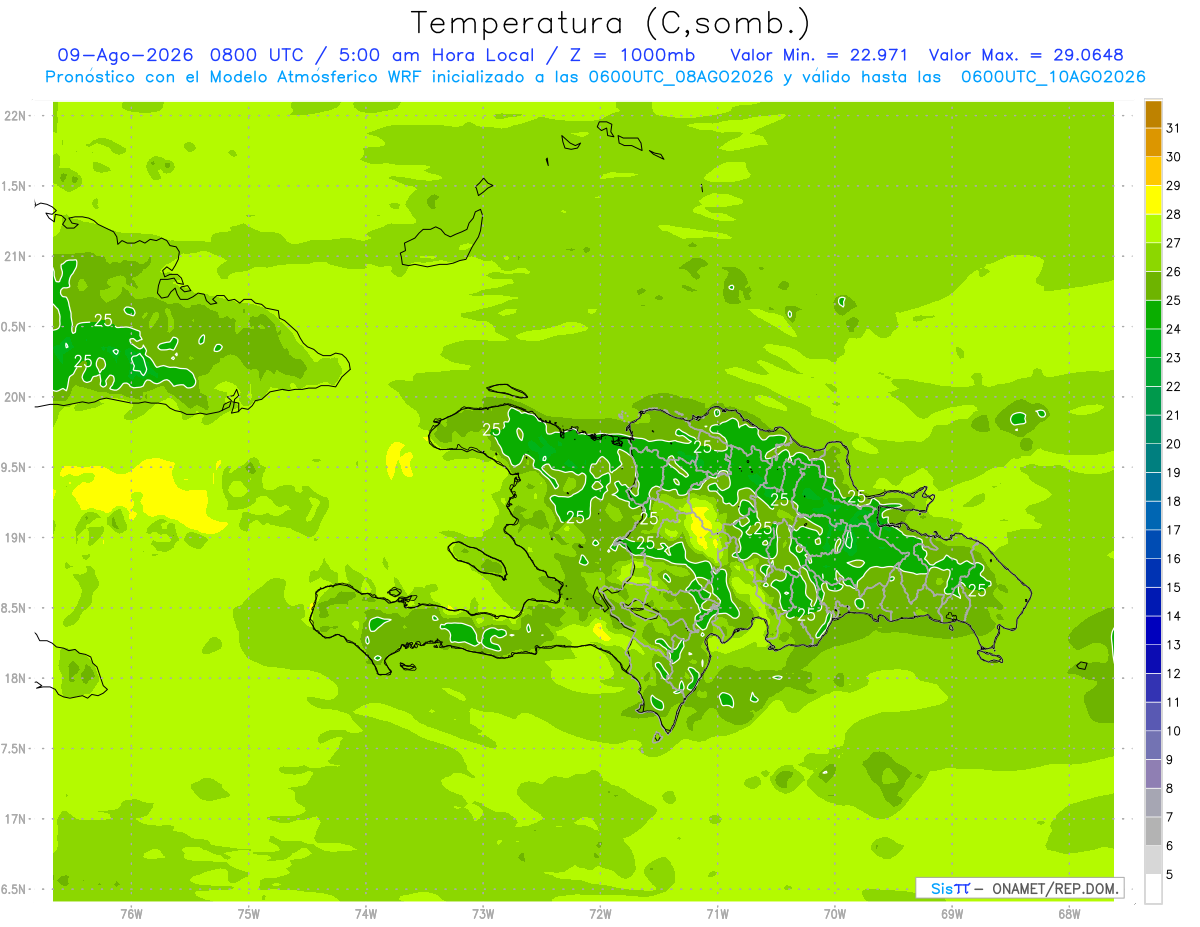The height and width of the screenshot is (927, 1200).
Task: Click the "76W" longitude label
Action: point(131,913)
